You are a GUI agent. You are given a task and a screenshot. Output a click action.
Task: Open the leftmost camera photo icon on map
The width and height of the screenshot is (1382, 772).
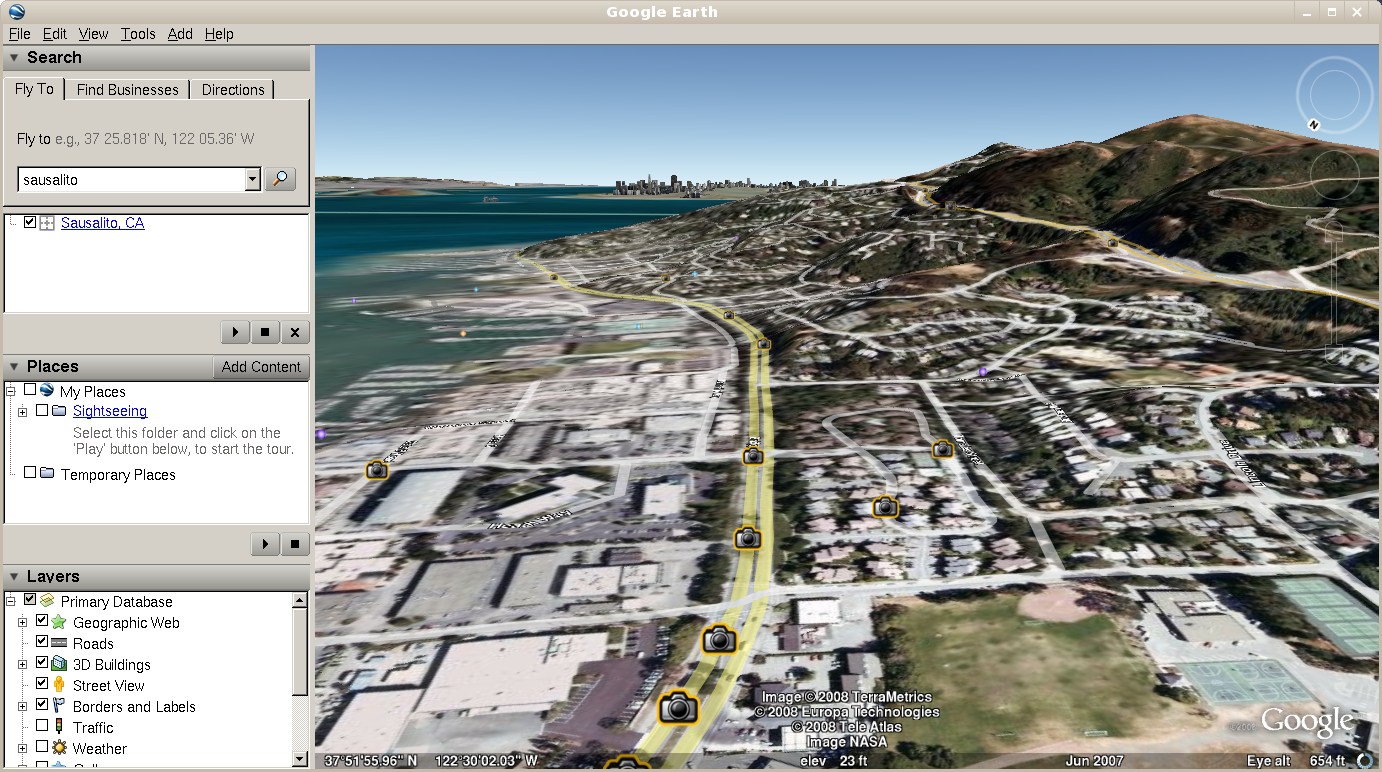coord(376,469)
